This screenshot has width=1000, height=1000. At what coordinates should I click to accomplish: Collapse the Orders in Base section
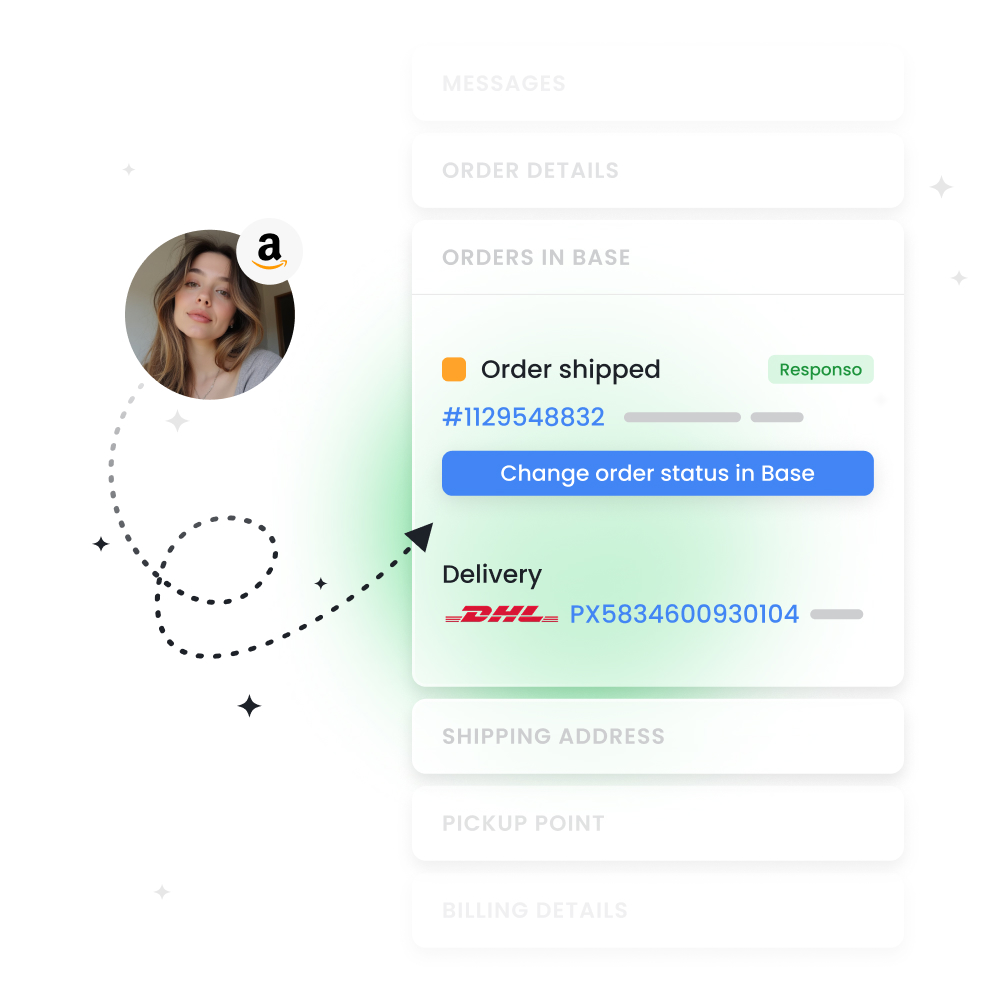coord(658,258)
